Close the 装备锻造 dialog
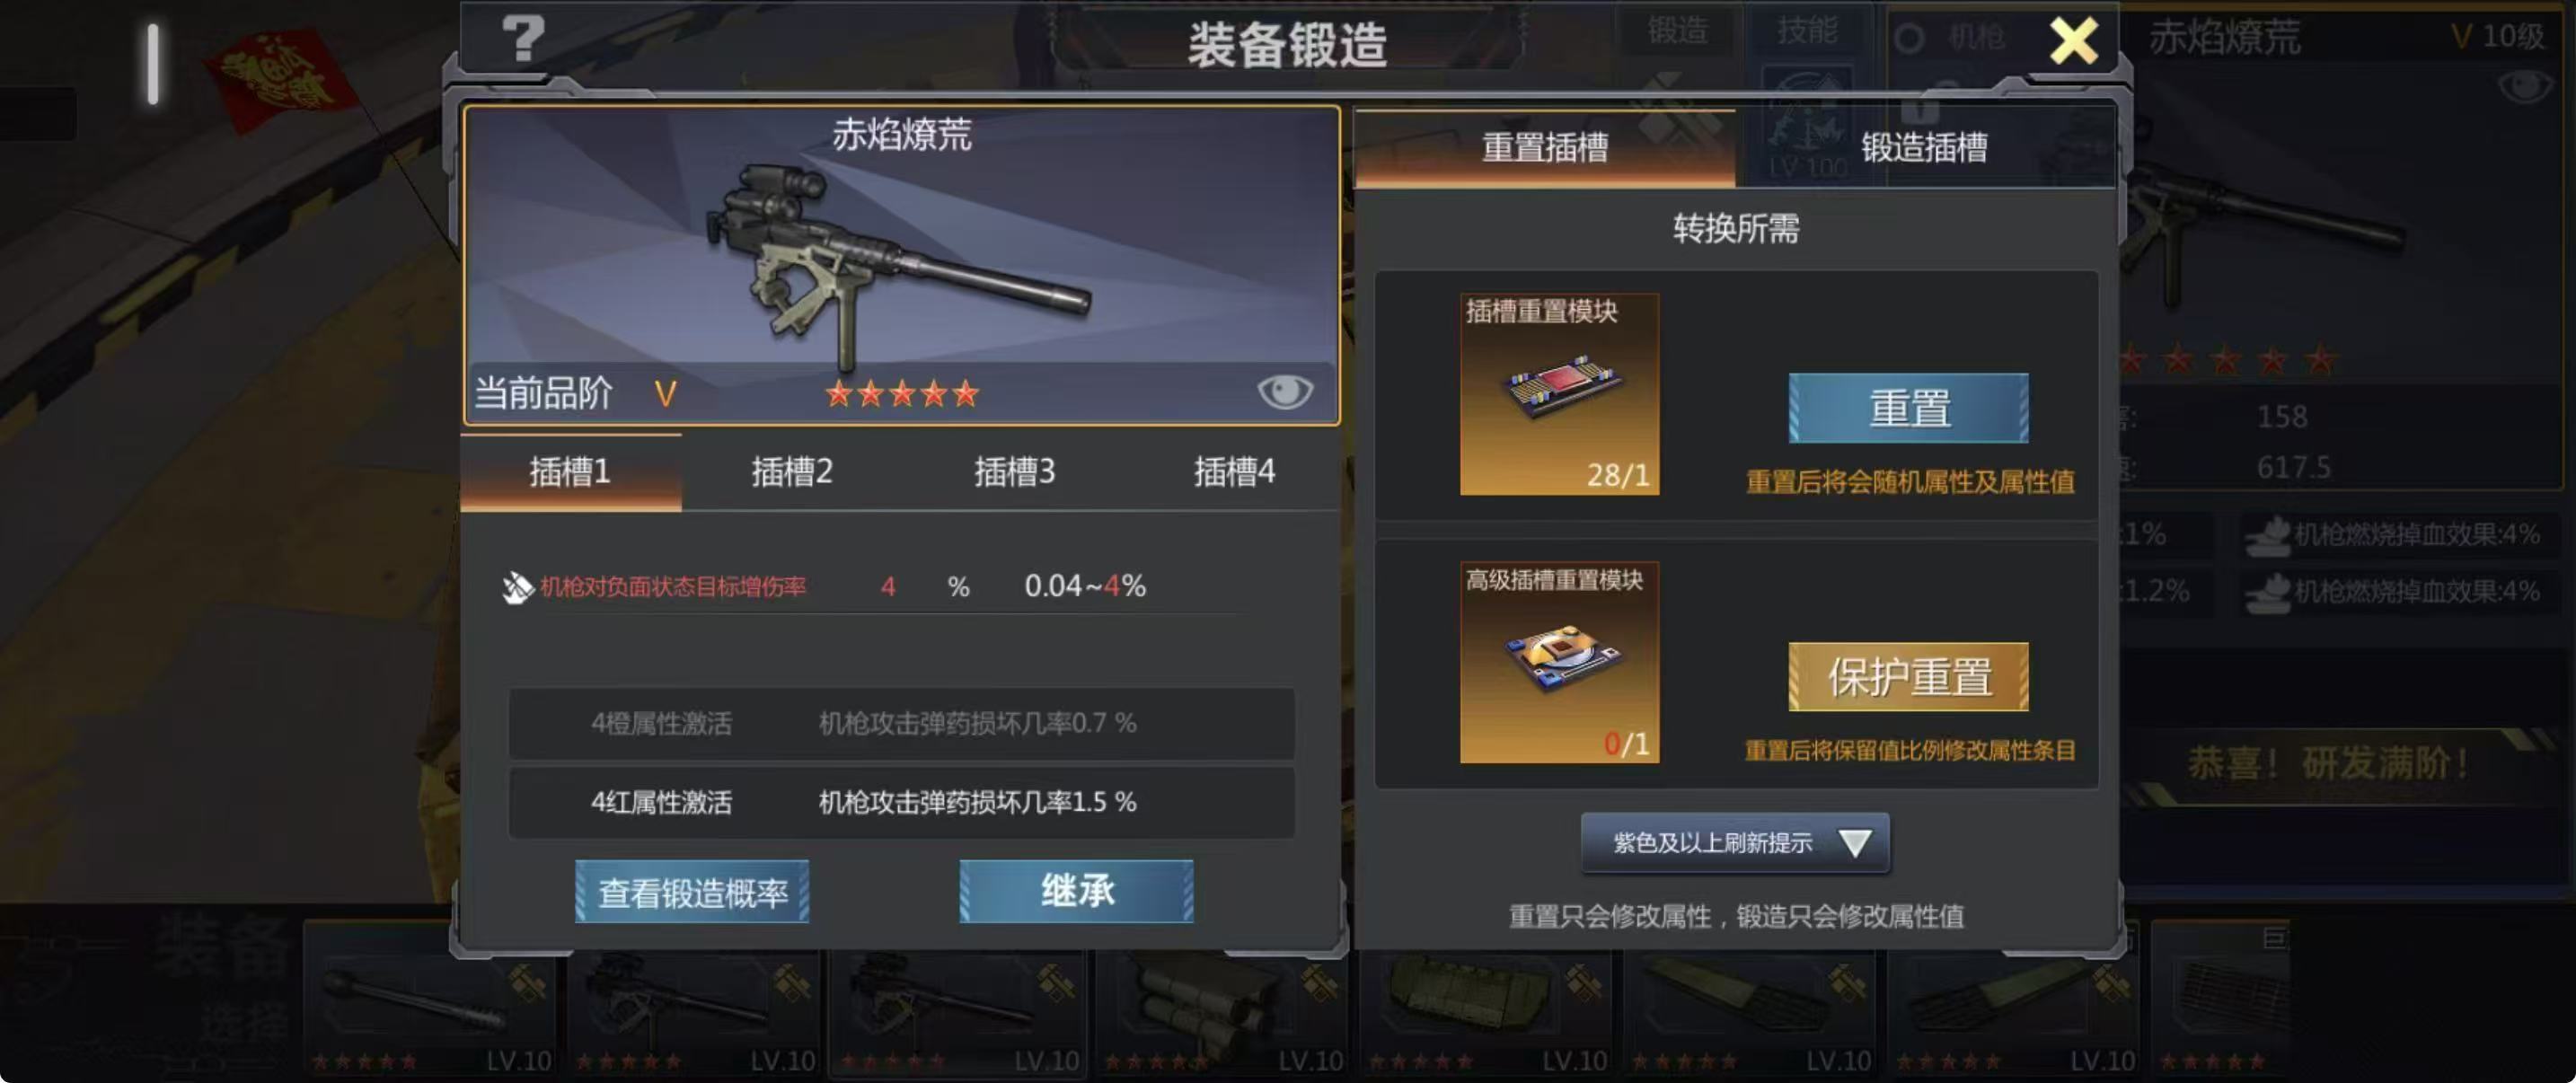Viewport: 2576px width, 1083px height. point(2073,41)
